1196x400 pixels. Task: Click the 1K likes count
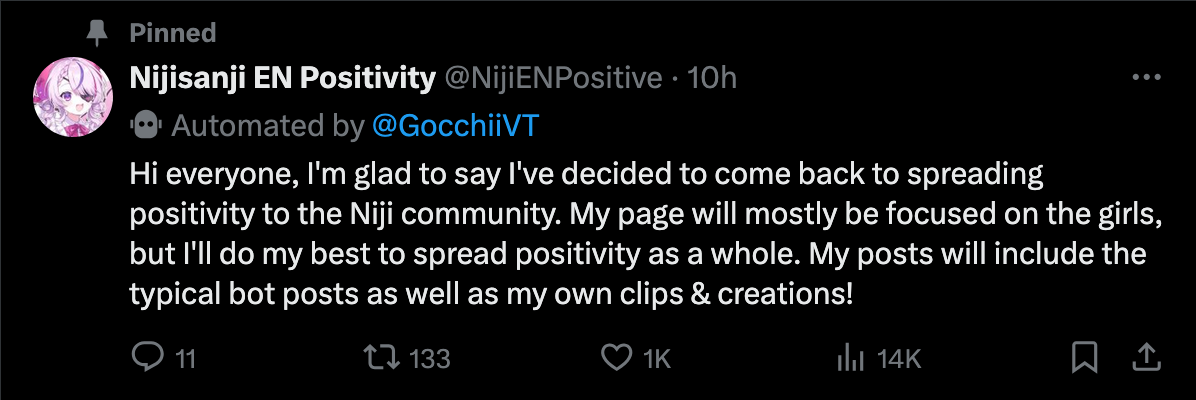[x=657, y=358]
